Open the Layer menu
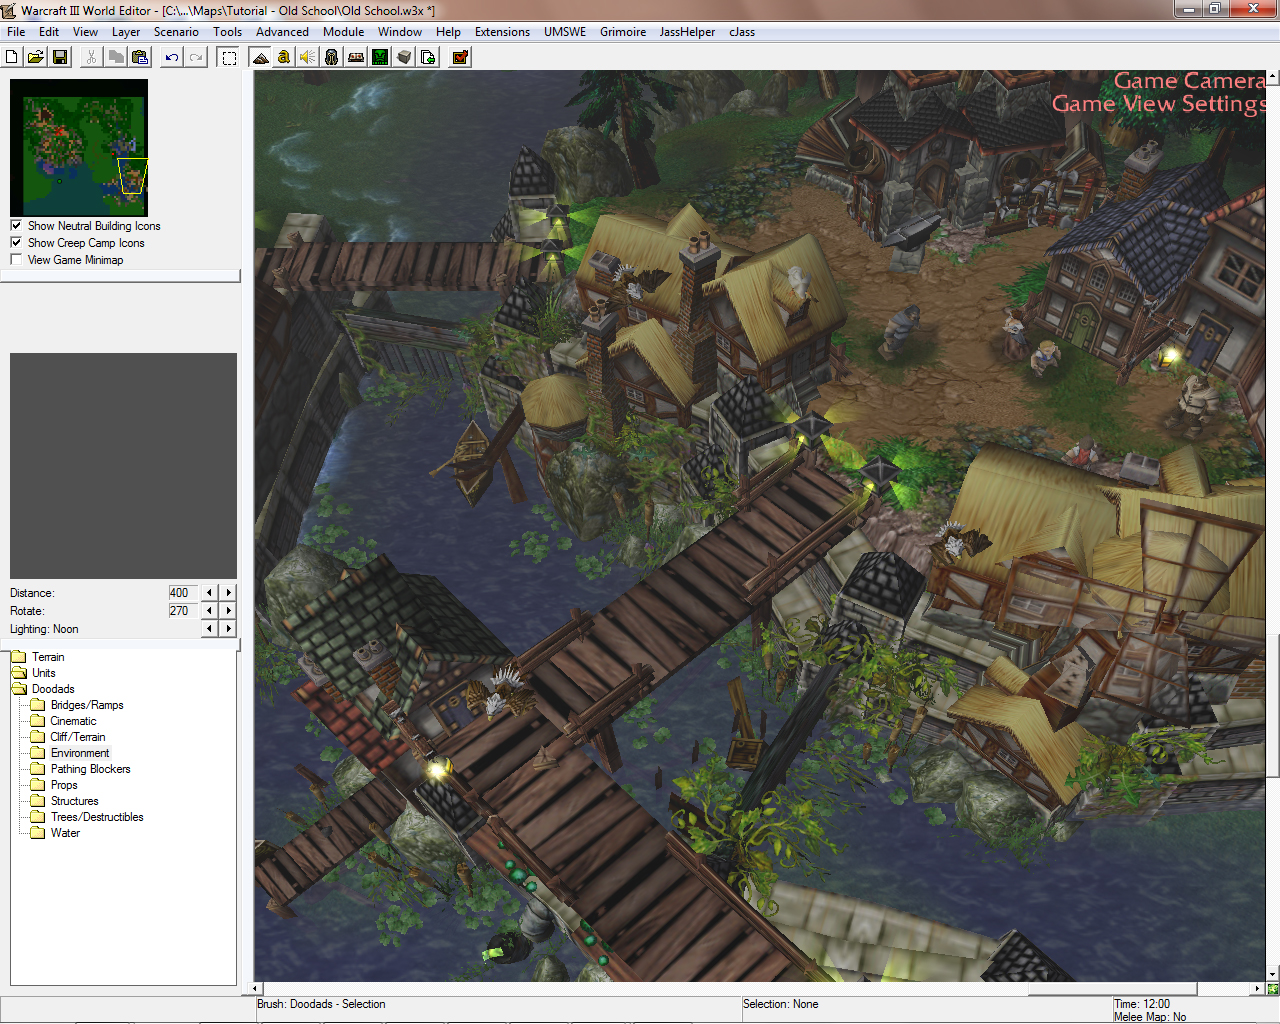This screenshot has width=1280, height=1024. coord(126,32)
